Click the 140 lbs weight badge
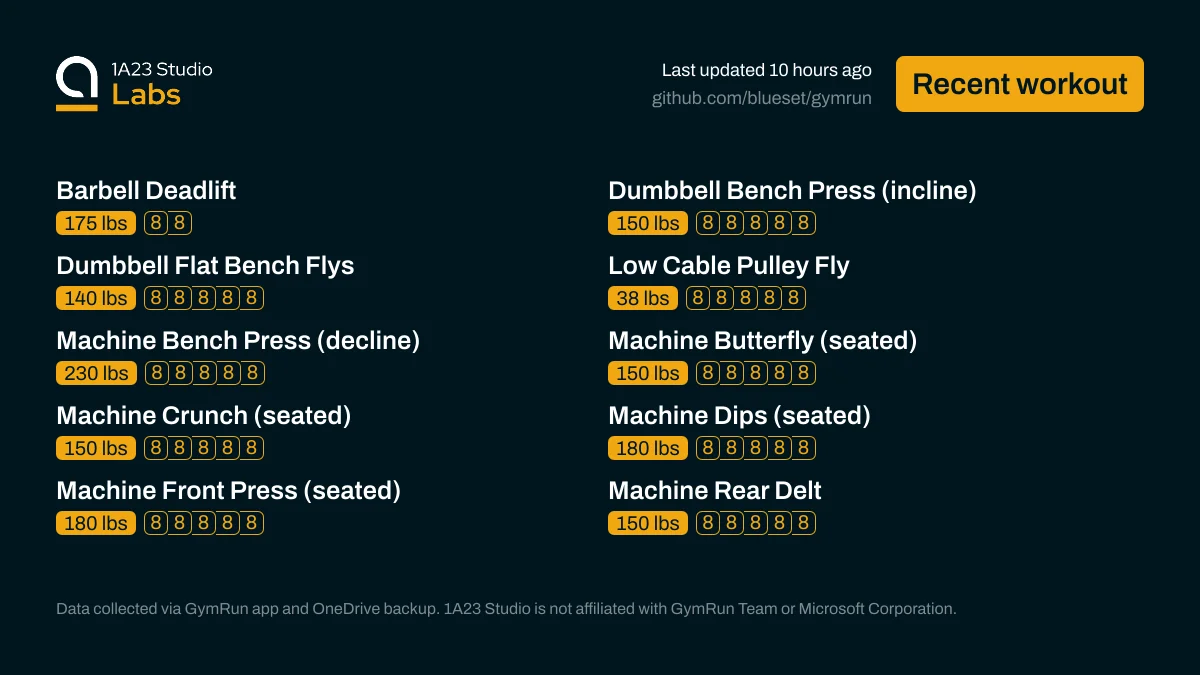 click(x=96, y=298)
